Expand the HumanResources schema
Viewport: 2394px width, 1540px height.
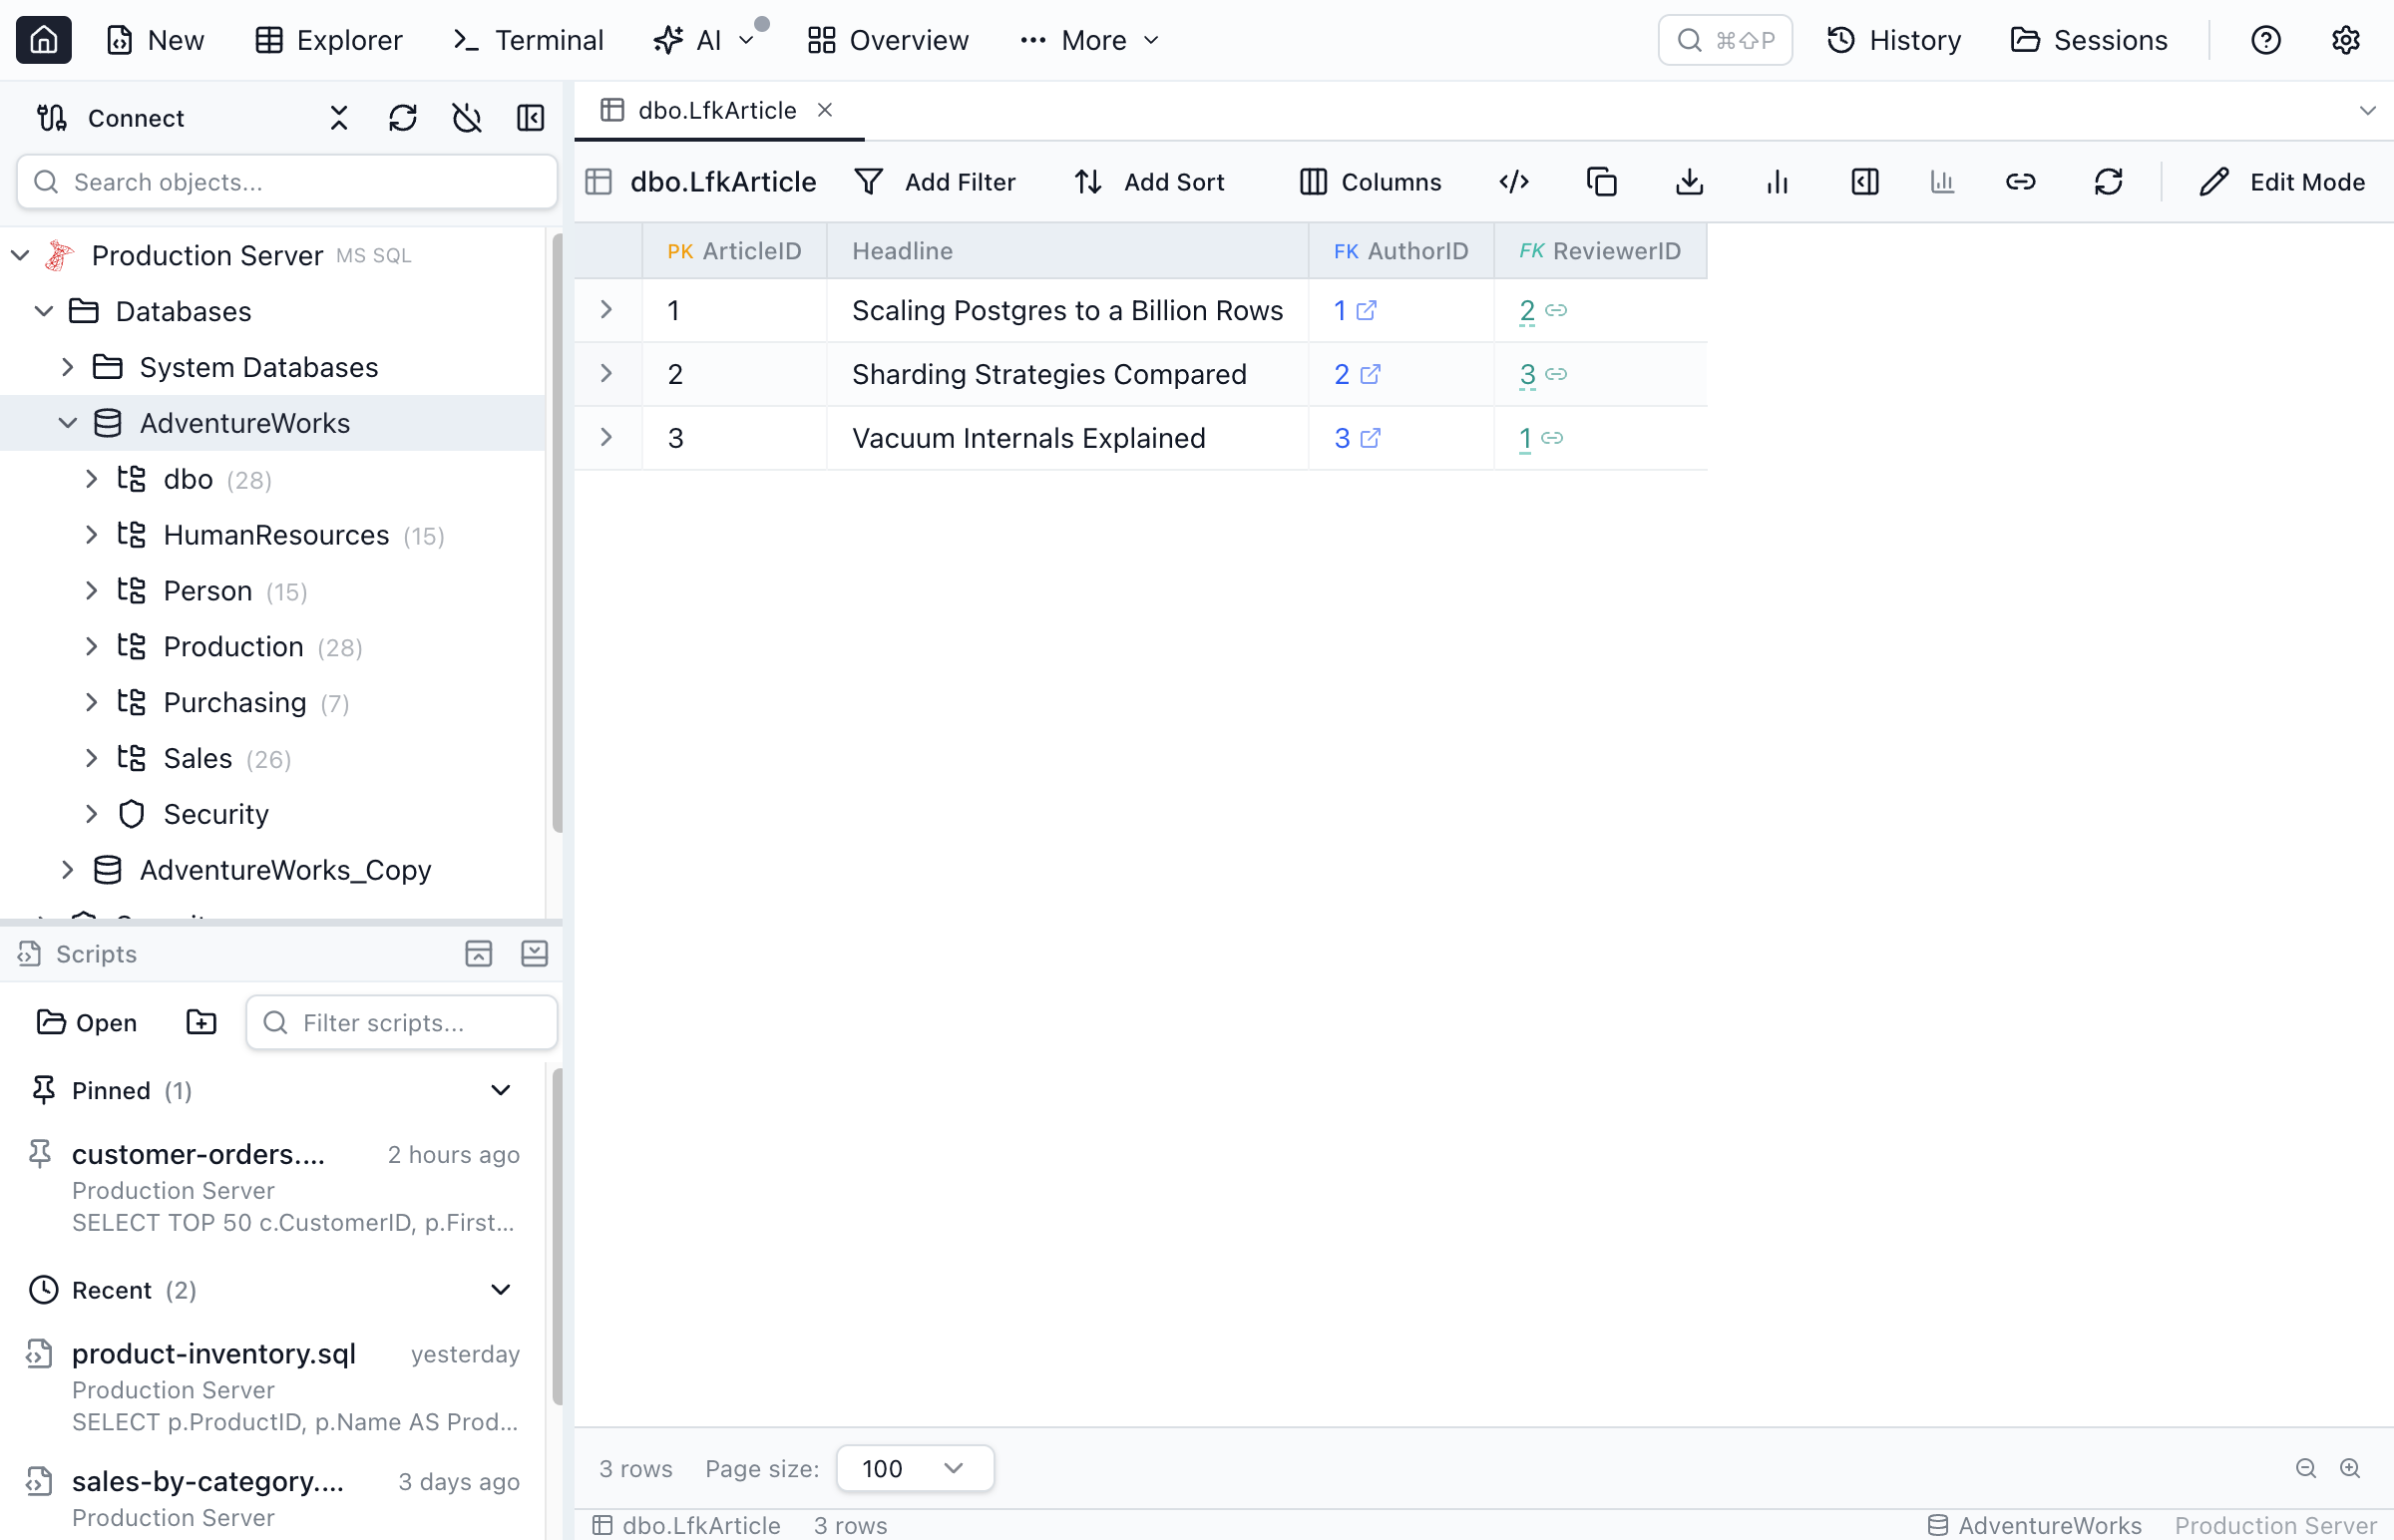[92, 535]
